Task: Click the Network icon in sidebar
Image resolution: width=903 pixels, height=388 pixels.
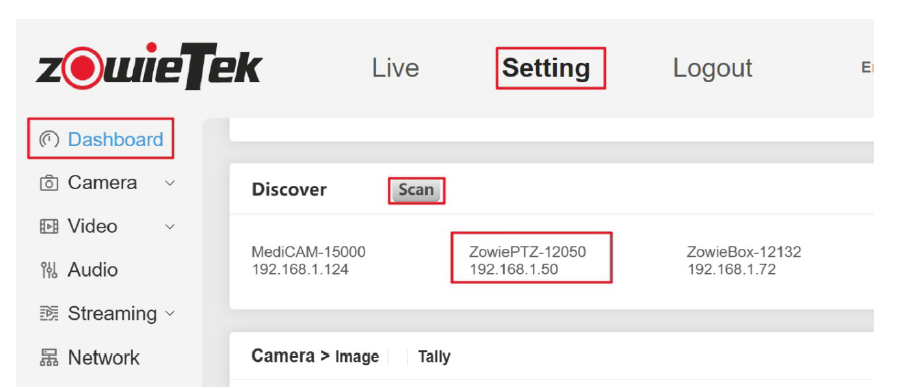Action: point(48,357)
